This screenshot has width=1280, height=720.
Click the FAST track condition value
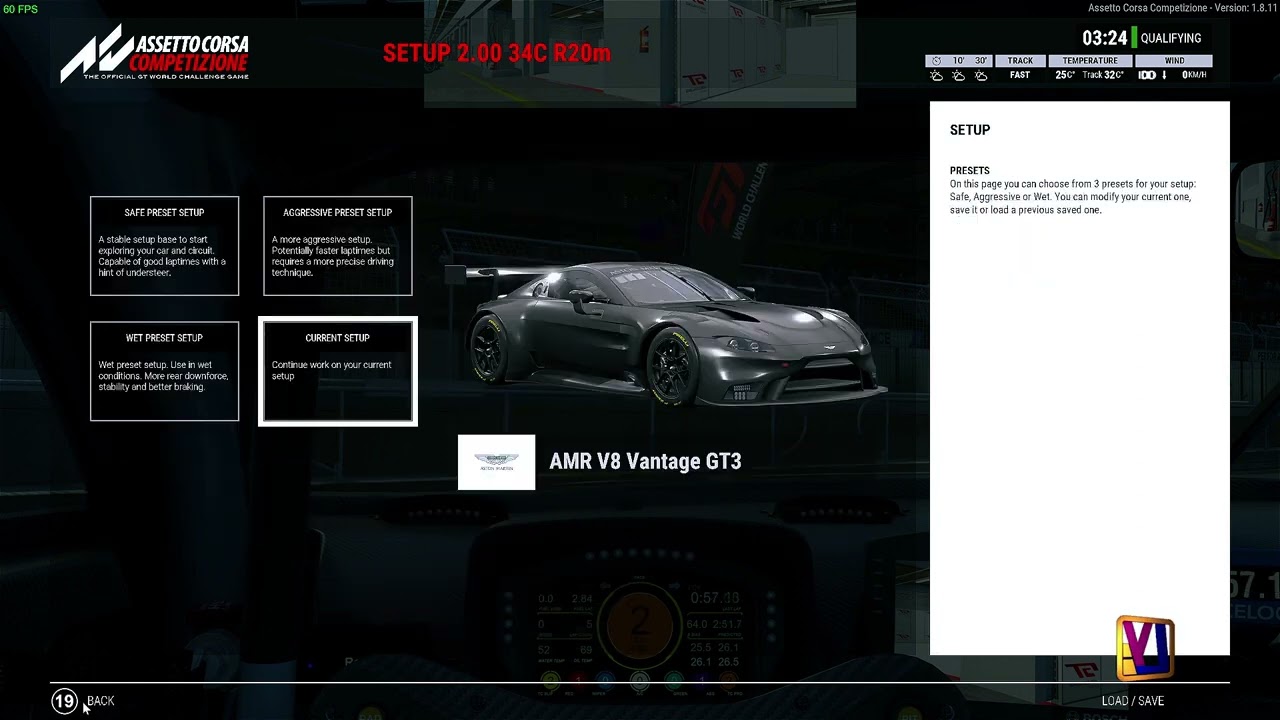coord(1020,75)
